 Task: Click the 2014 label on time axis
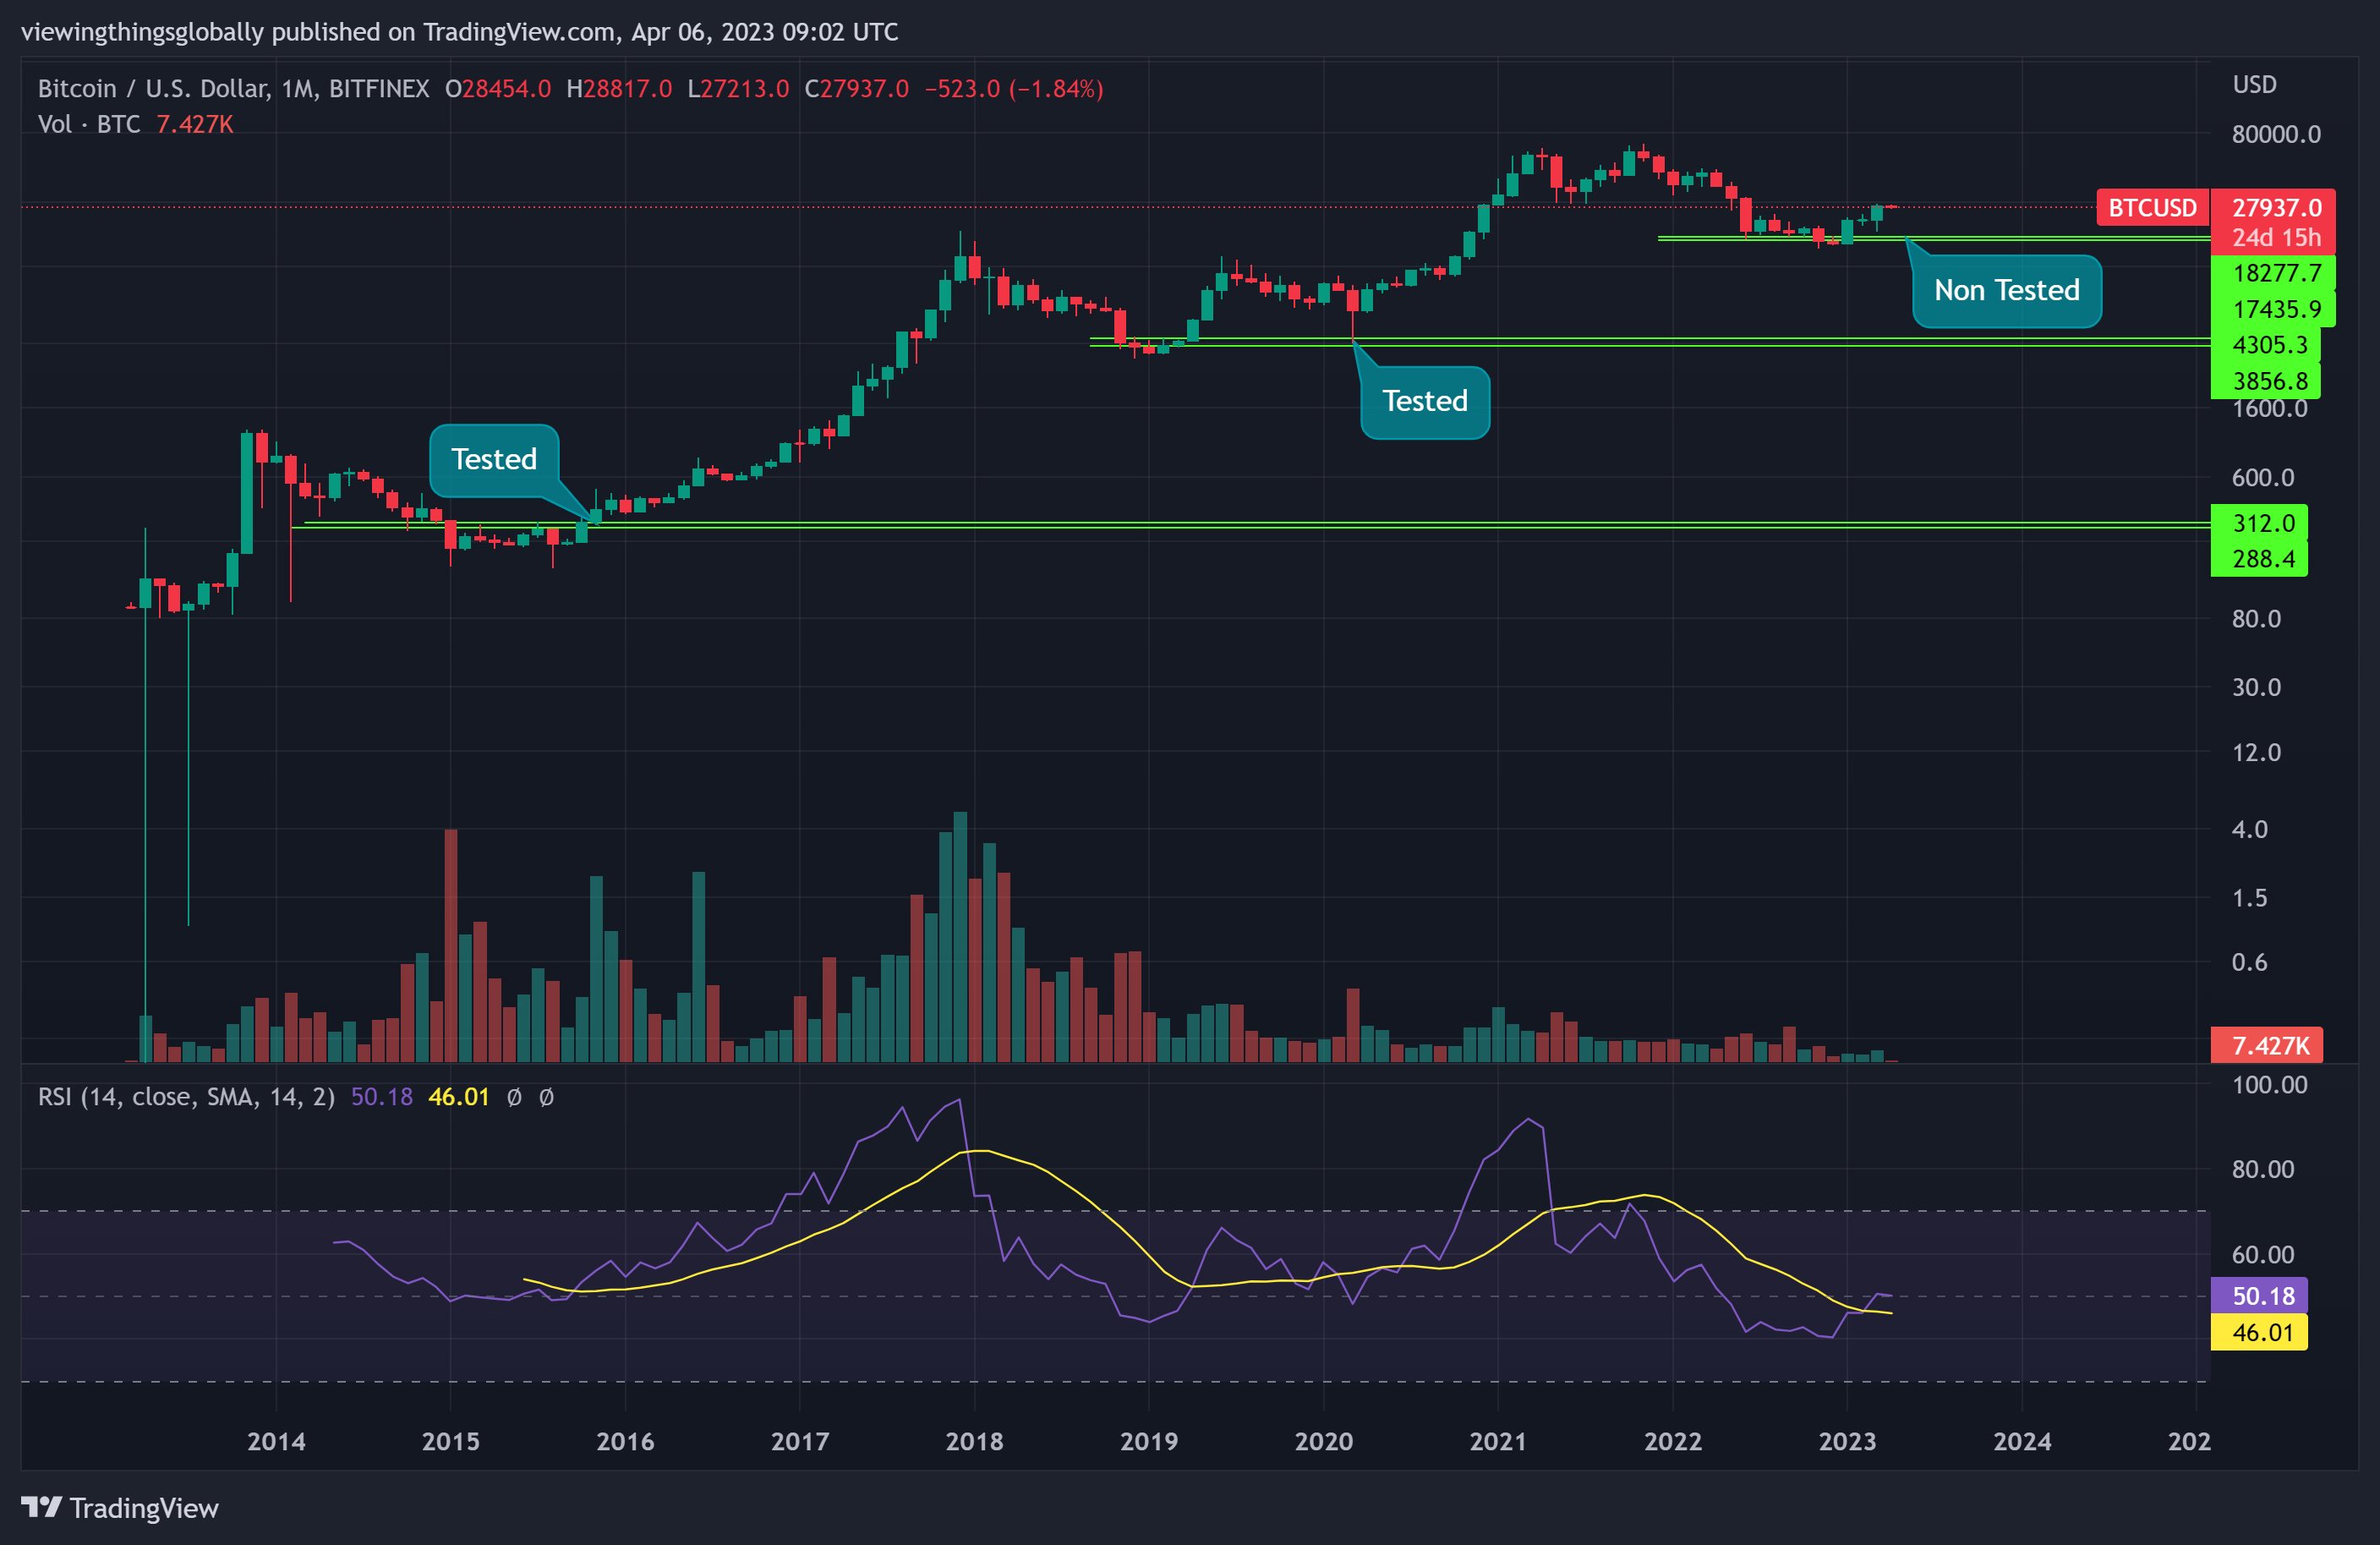[x=276, y=1441]
